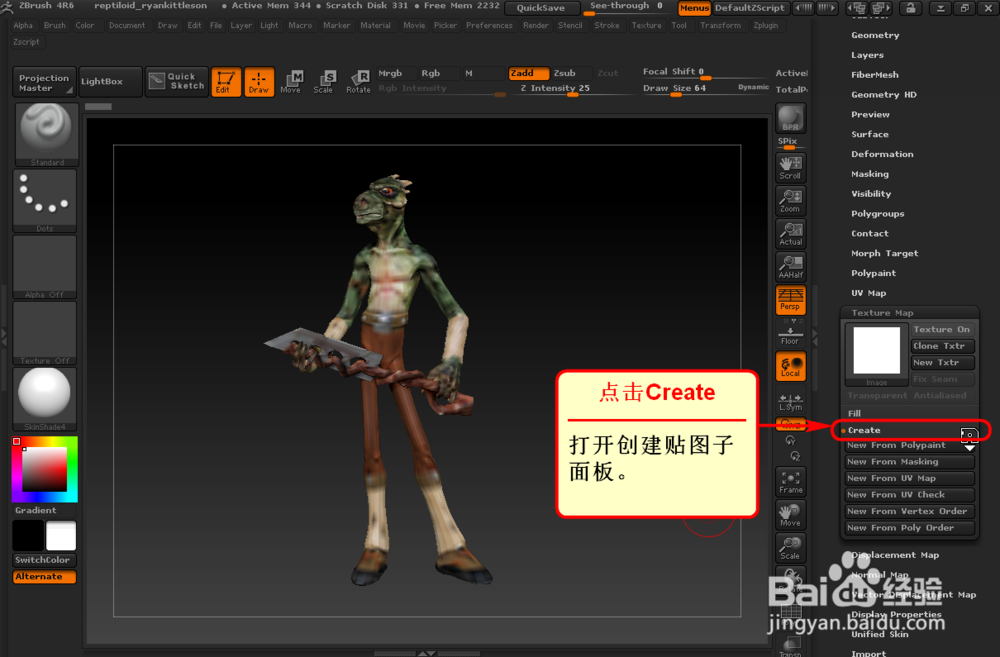
Task: Open LightBox
Action: 110,82
